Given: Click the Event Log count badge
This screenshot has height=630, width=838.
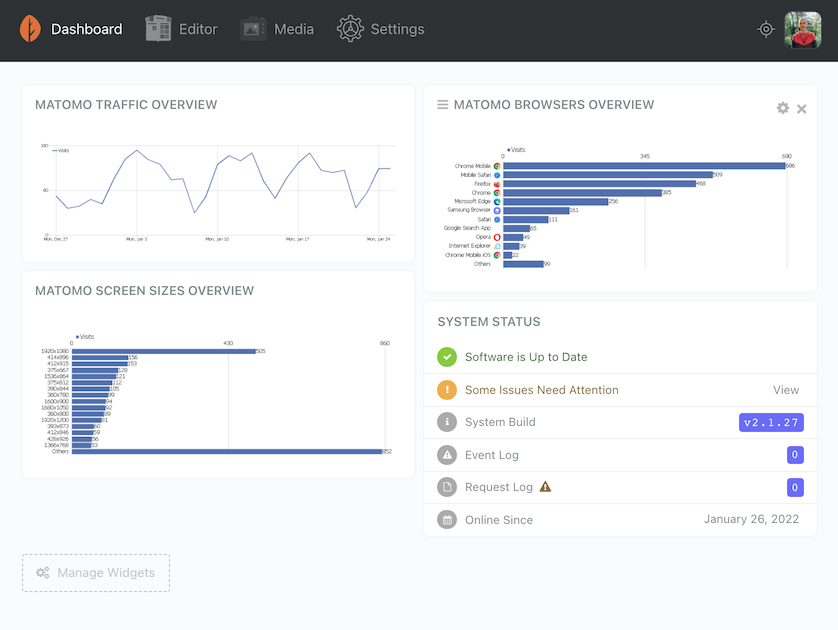Looking at the screenshot, I should point(795,455).
